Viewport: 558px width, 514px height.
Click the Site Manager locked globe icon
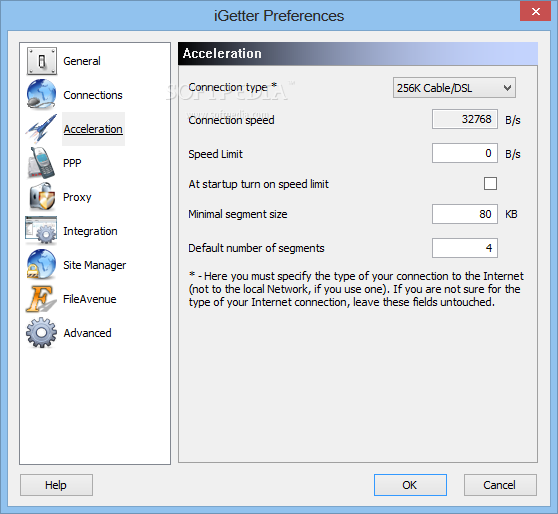click(x=41, y=264)
